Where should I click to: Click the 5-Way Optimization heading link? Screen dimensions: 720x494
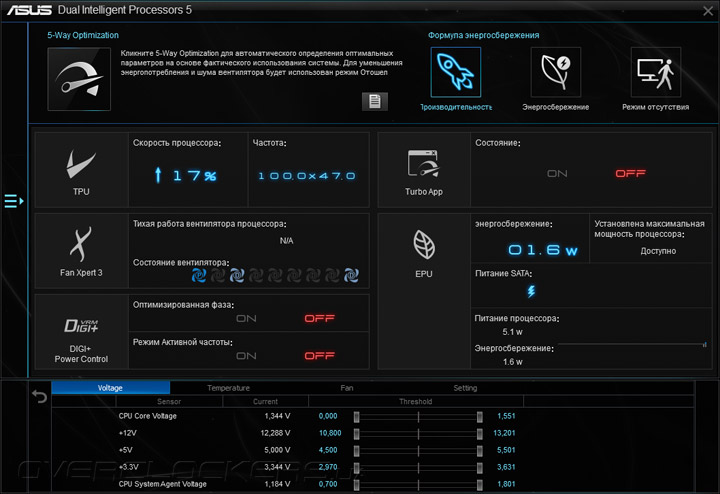click(83, 35)
